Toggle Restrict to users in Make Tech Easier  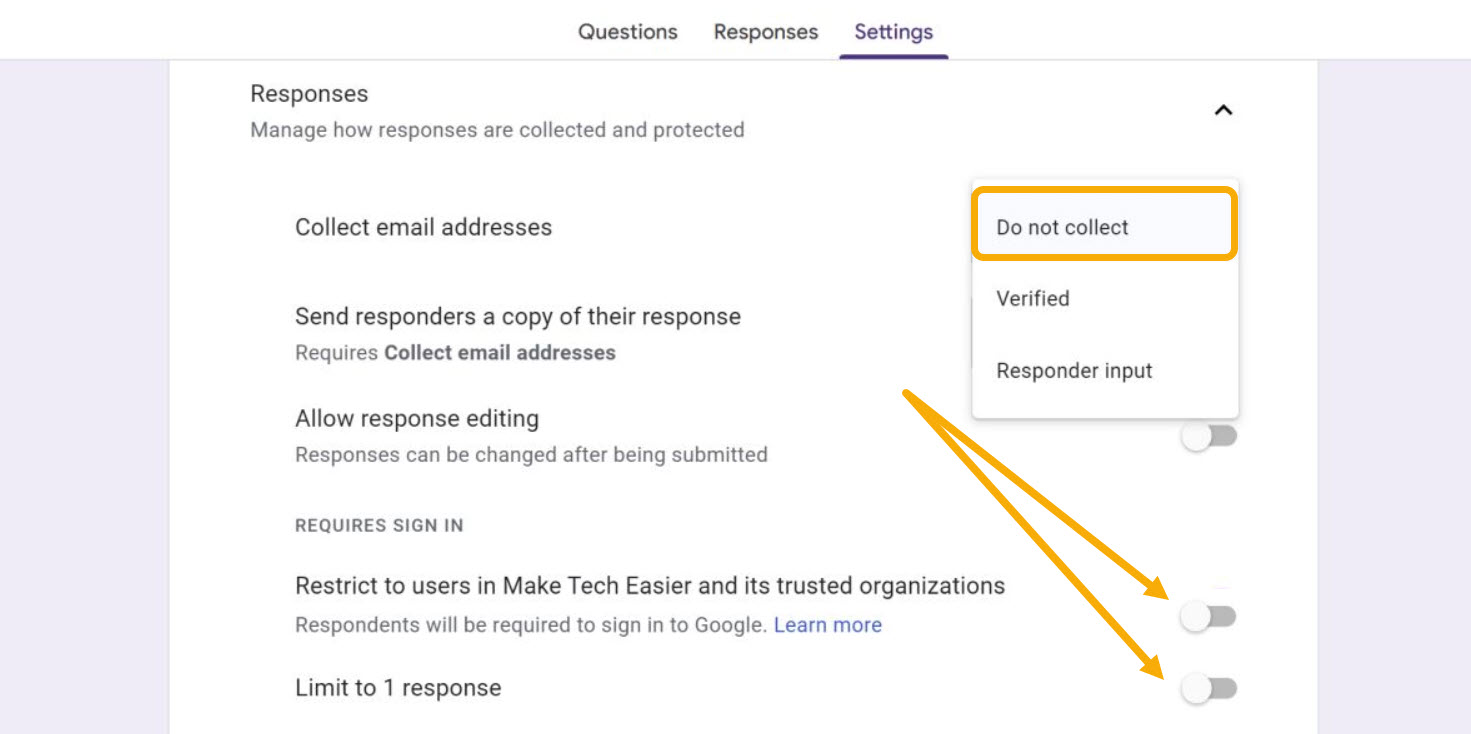pyautogui.click(x=1210, y=617)
